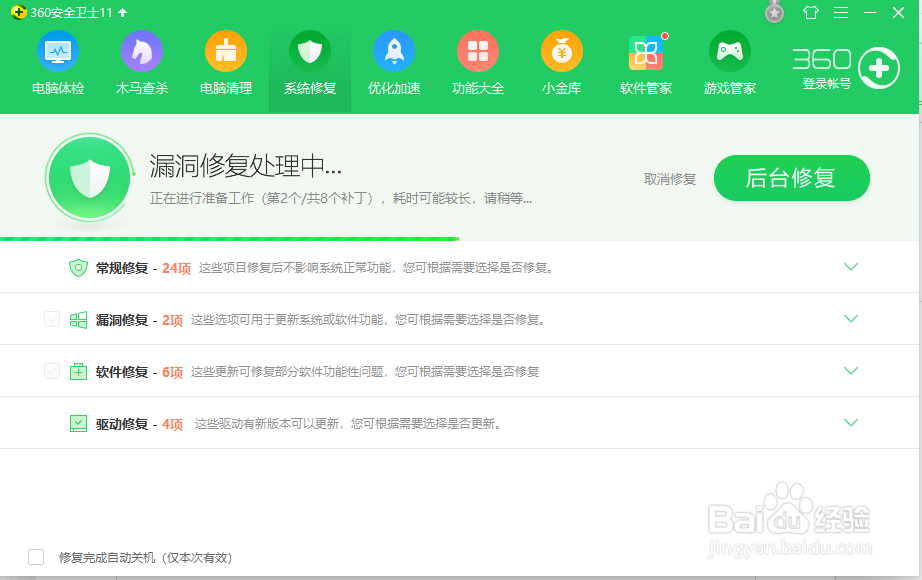Open the 电脑清理 cleanup broom icon
The height and width of the screenshot is (580, 922).
tap(226, 52)
